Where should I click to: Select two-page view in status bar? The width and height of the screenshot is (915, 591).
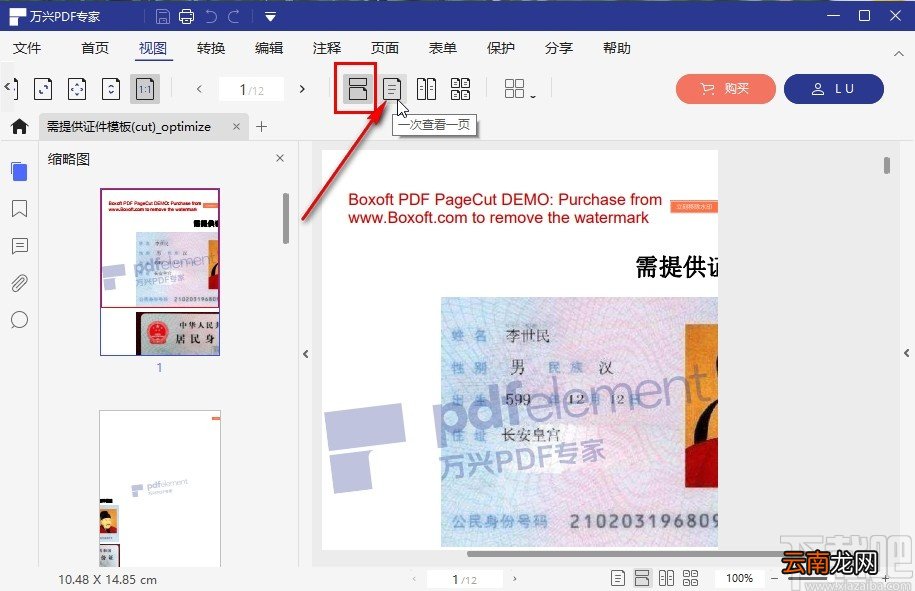pos(666,578)
